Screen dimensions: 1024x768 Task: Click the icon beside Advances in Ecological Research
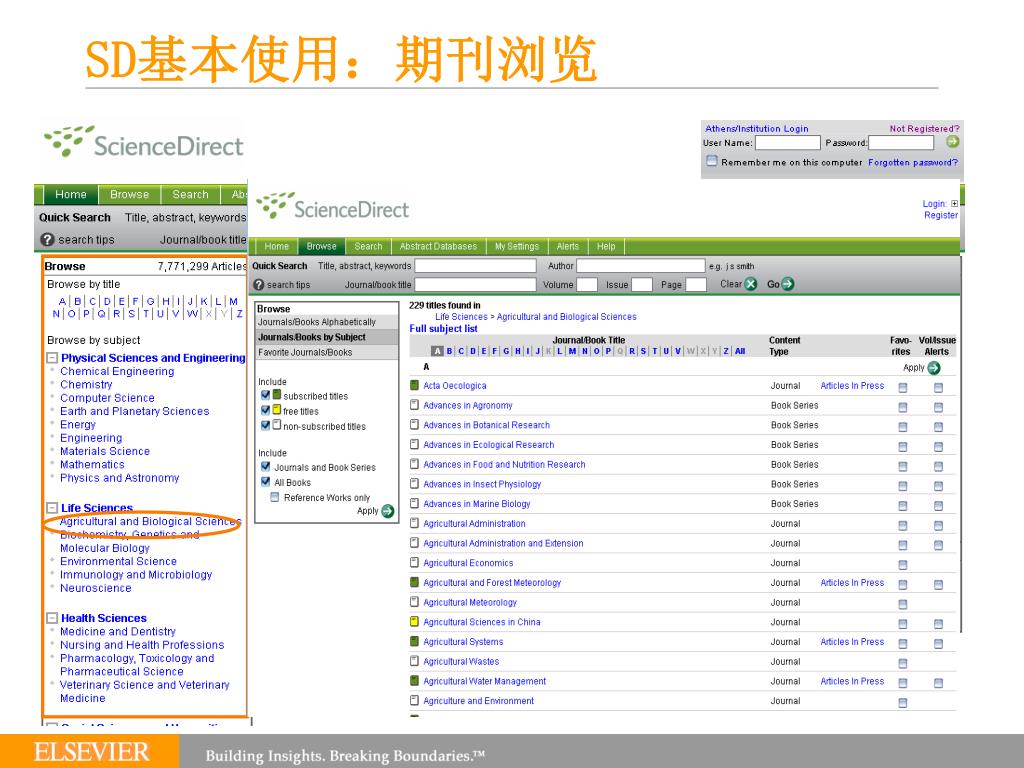pos(414,444)
